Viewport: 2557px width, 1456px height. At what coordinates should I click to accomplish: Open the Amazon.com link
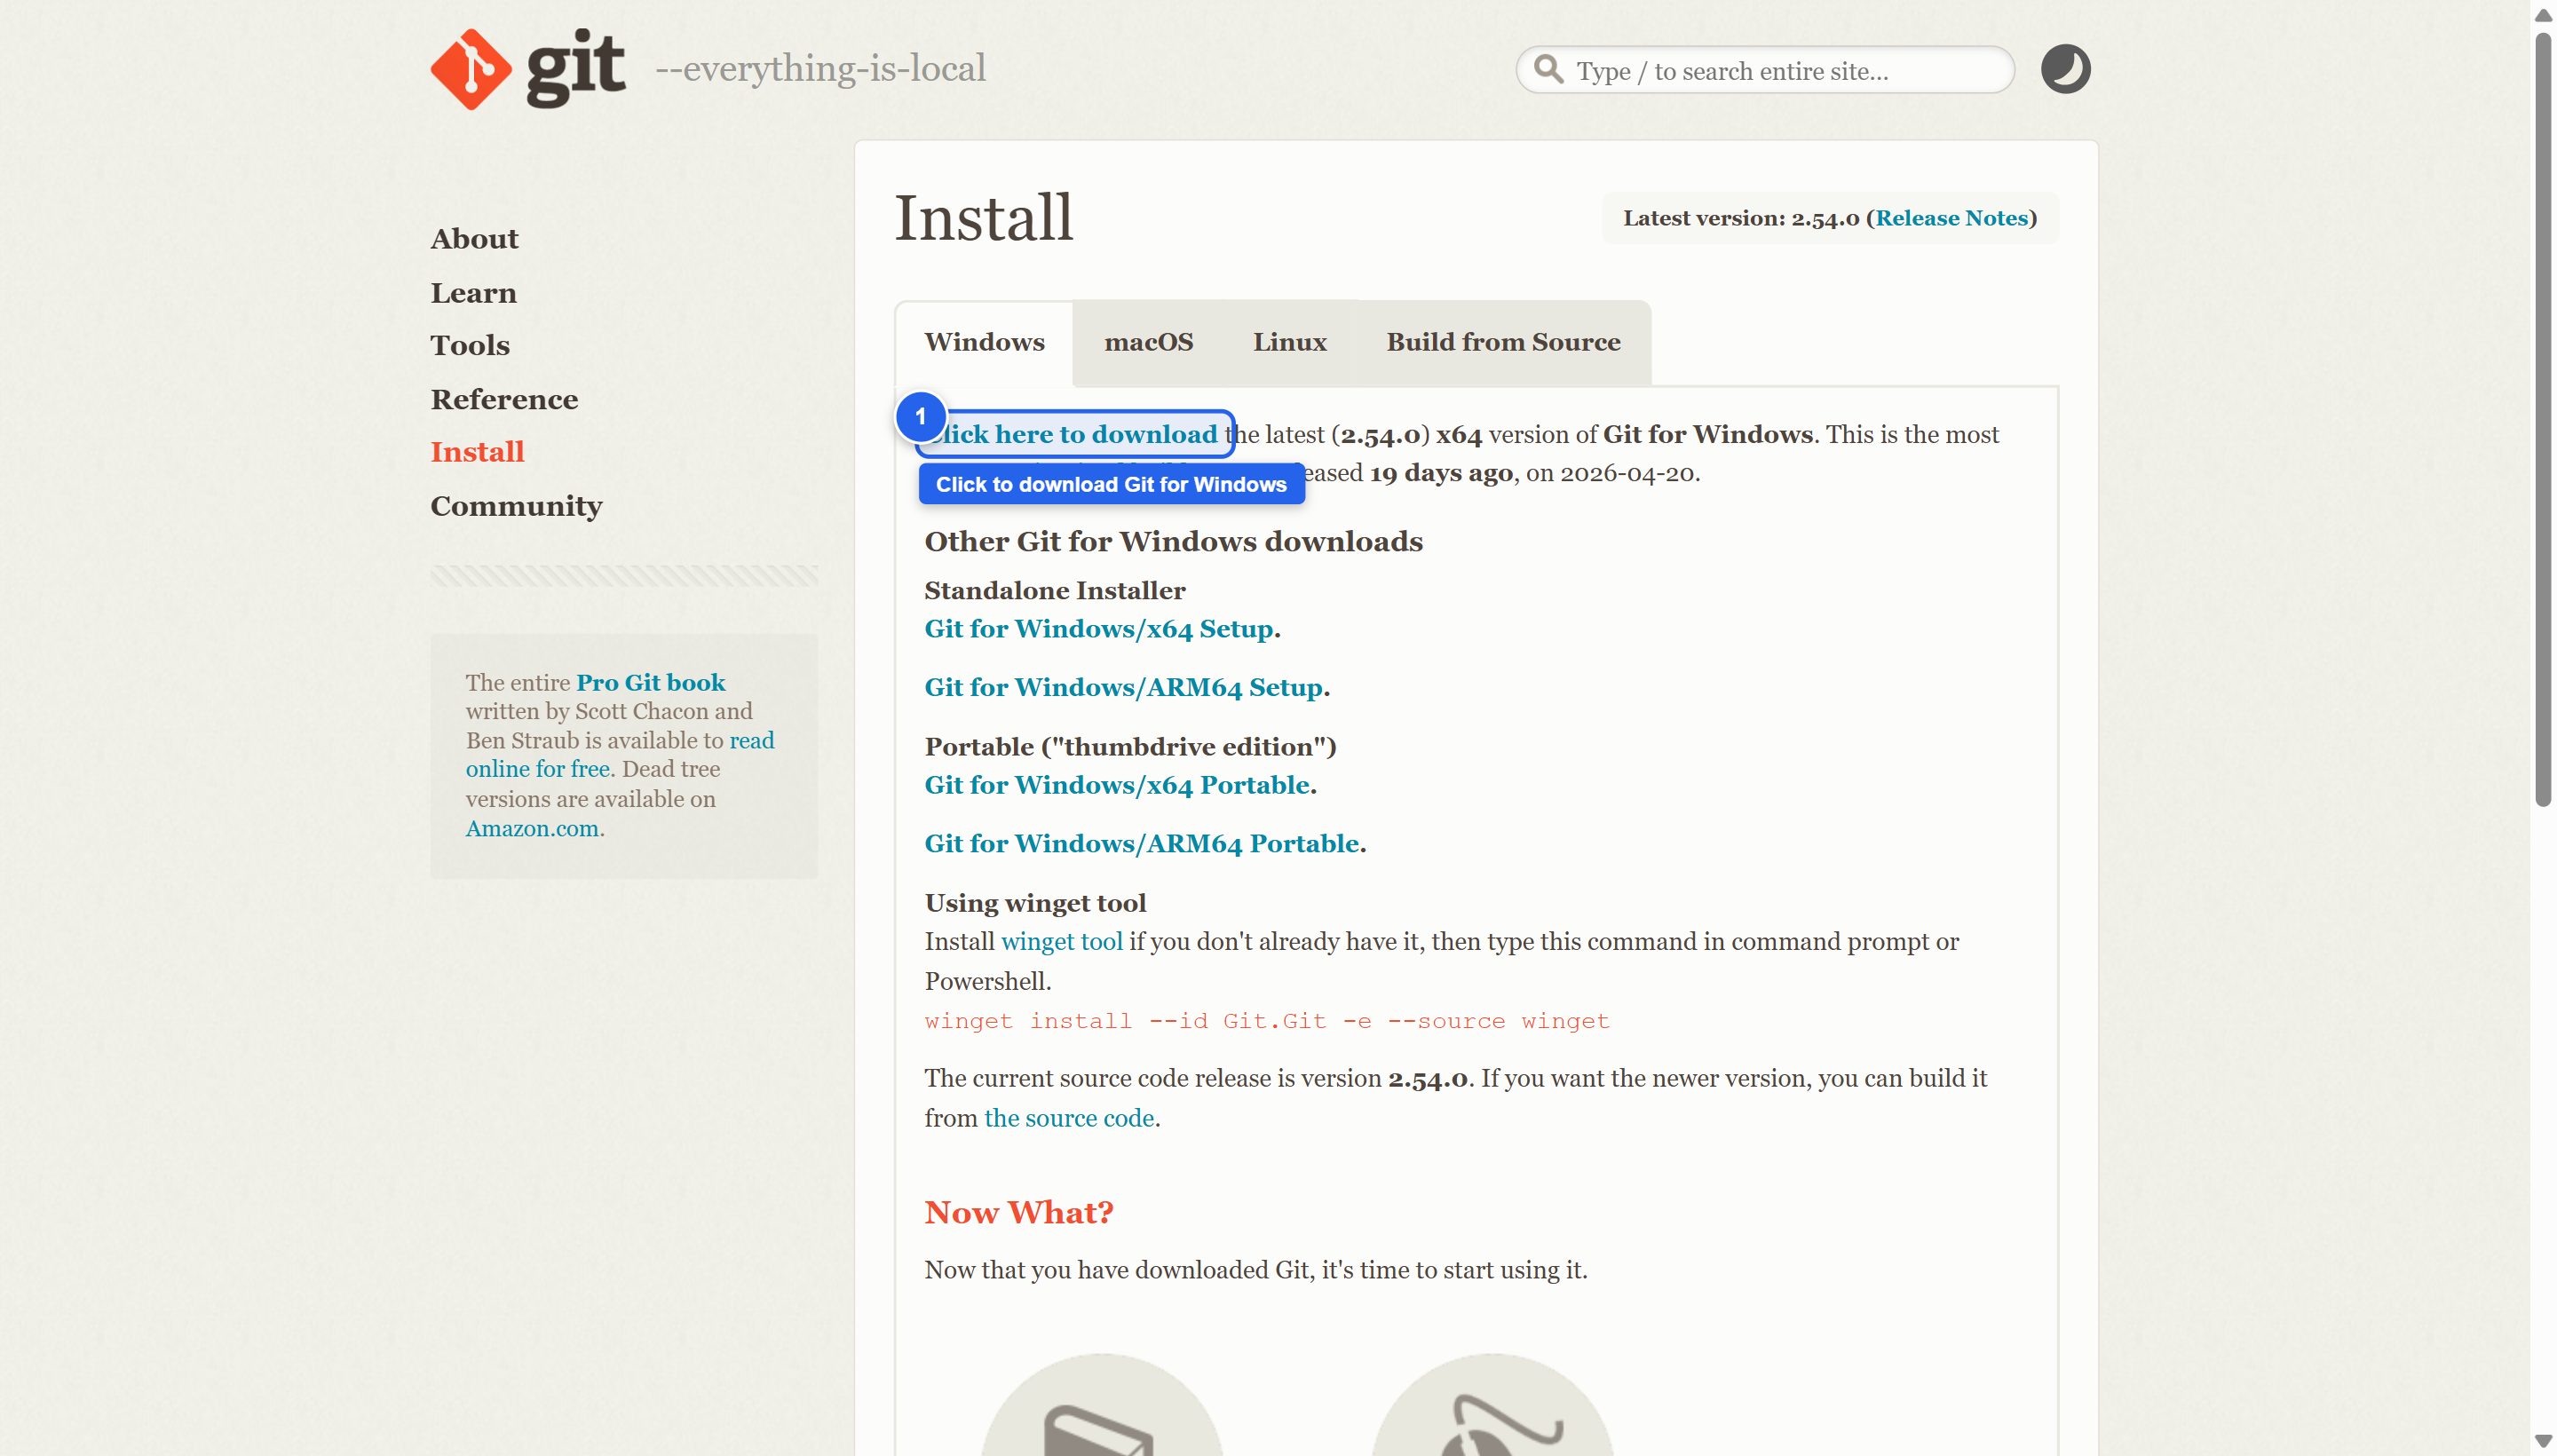[x=532, y=829]
